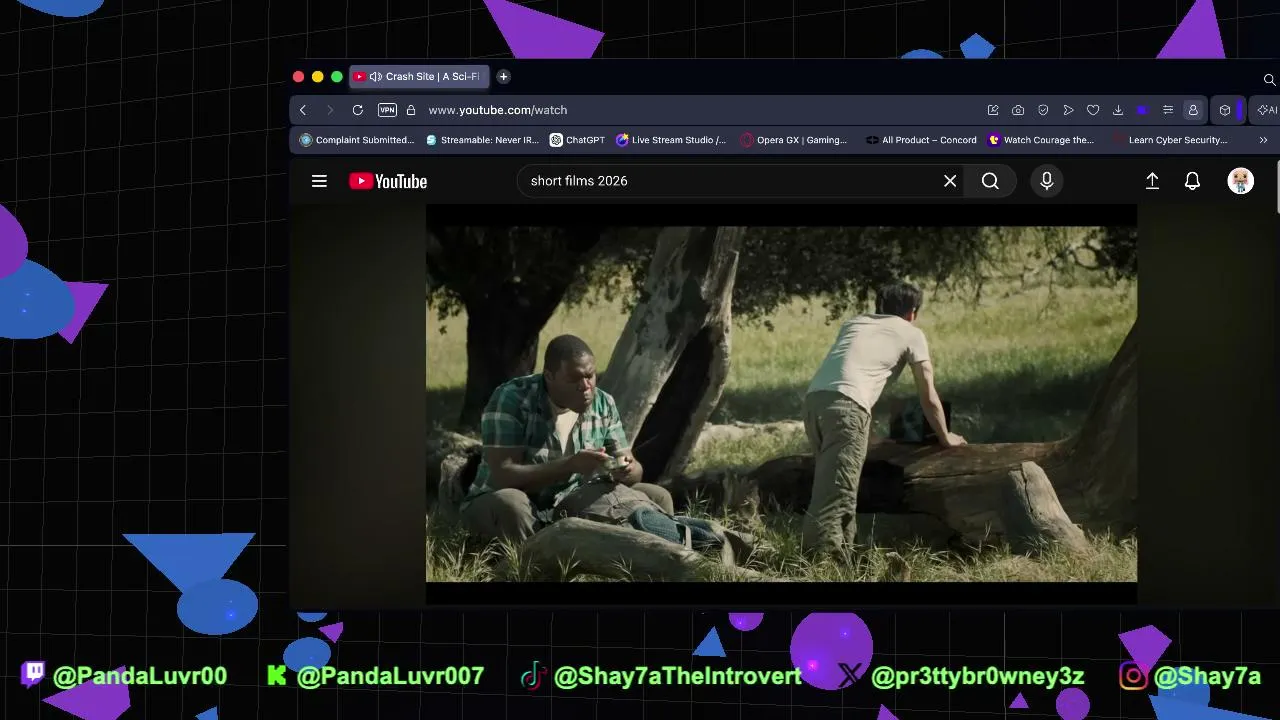Open browser profile icon

1193,110
